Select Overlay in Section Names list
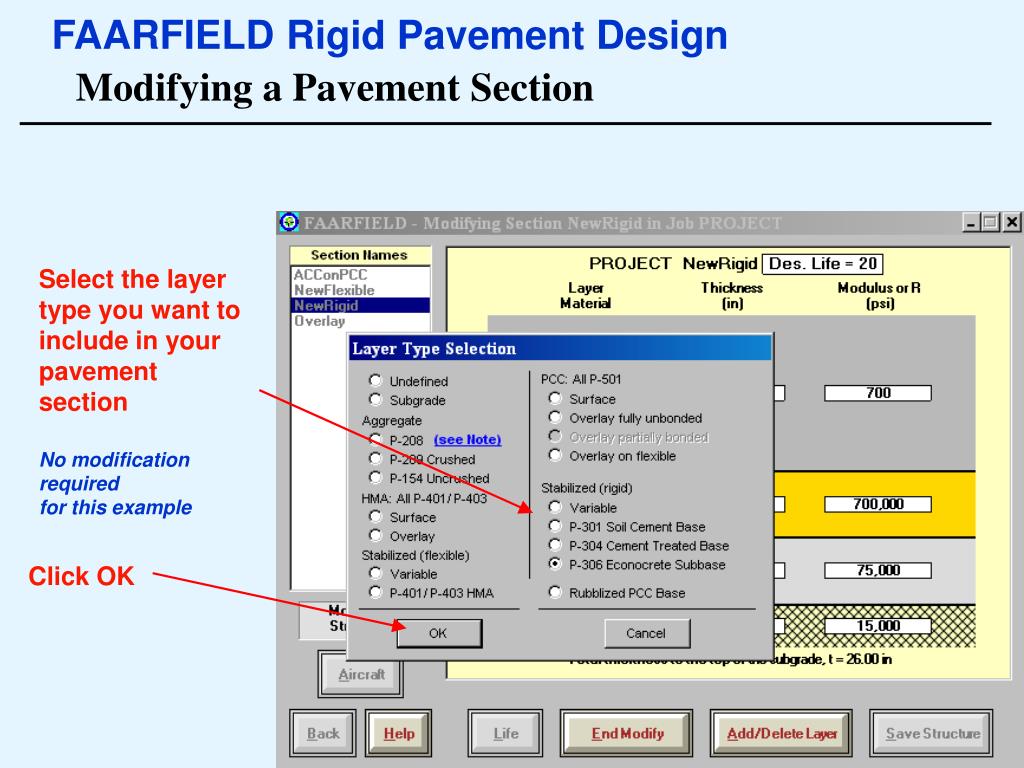This screenshot has width=1024, height=768. (360, 321)
